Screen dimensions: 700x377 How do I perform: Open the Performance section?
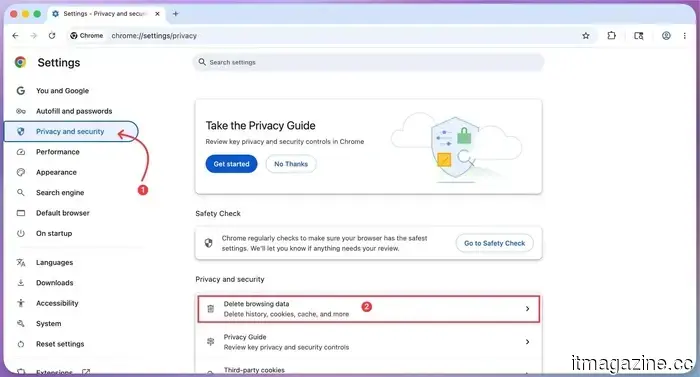(58, 152)
